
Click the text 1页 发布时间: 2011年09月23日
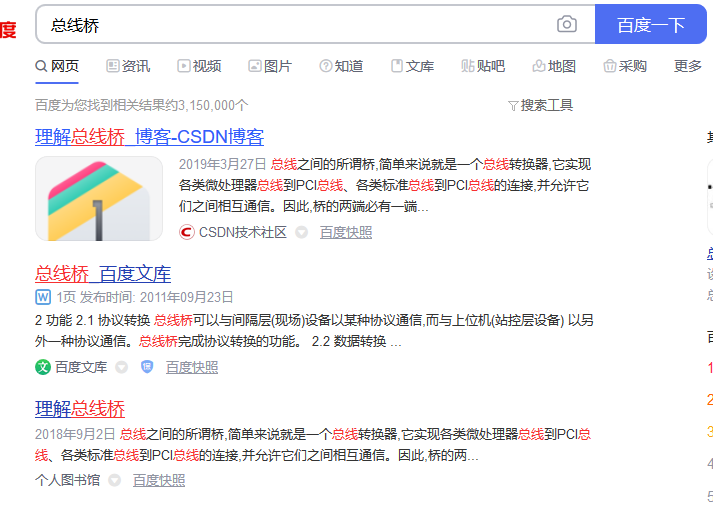click(x=145, y=297)
